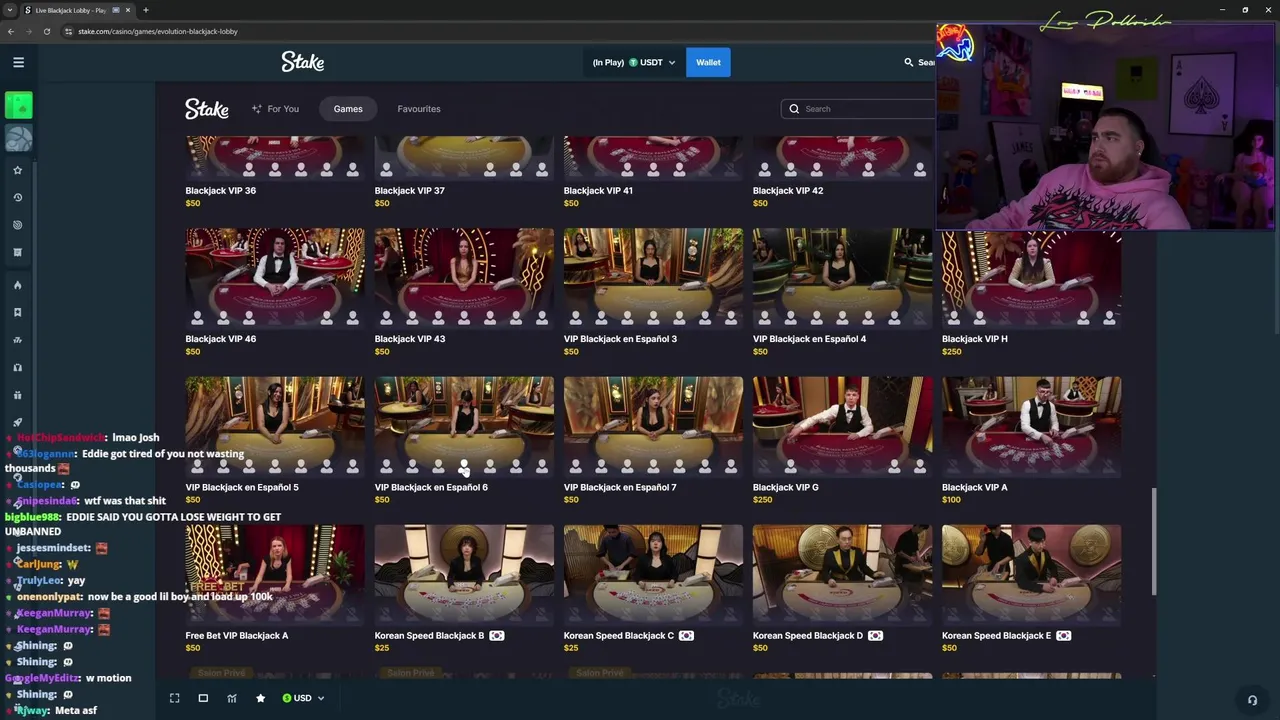Image resolution: width=1280 pixels, height=720 pixels.
Task: Open a new browser tab
Action: point(145,10)
